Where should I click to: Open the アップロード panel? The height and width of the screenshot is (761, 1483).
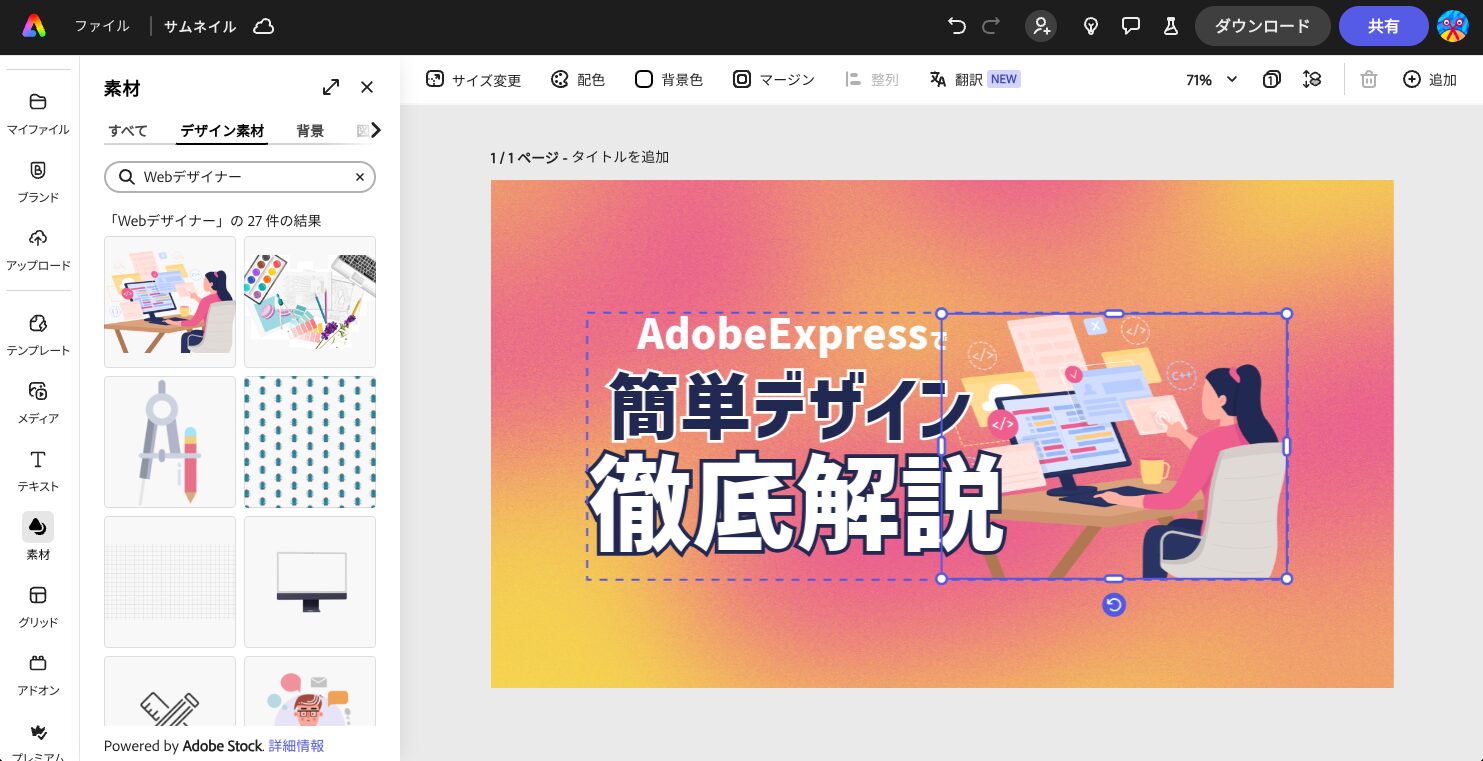(x=38, y=247)
